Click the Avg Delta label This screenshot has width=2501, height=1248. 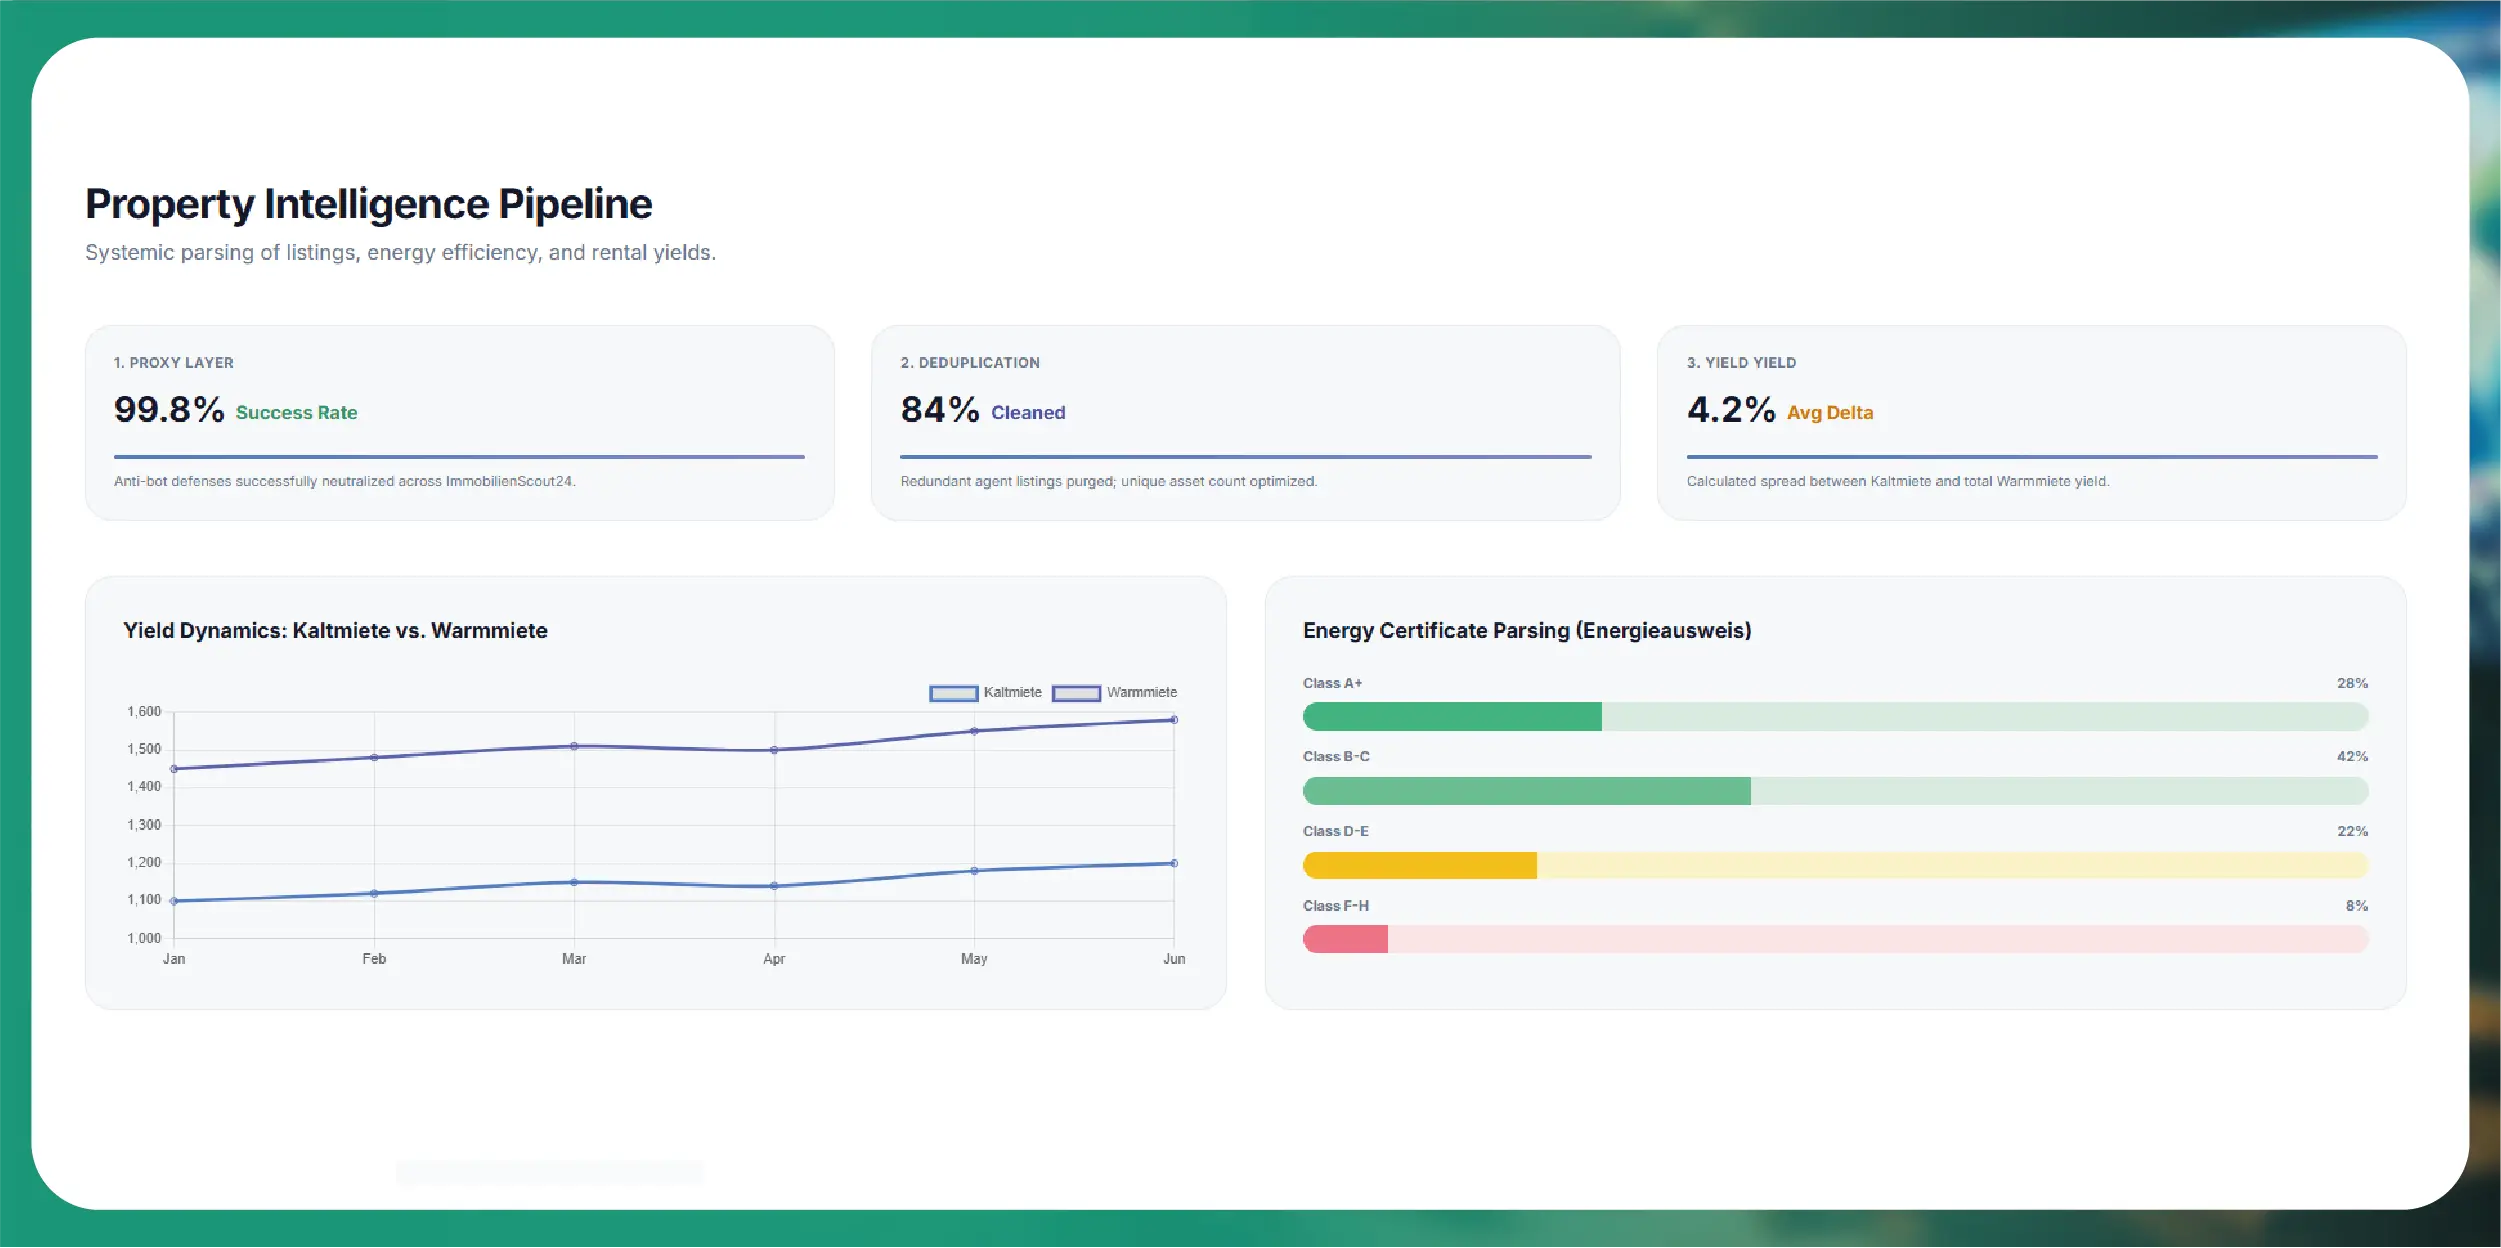point(1830,413)
